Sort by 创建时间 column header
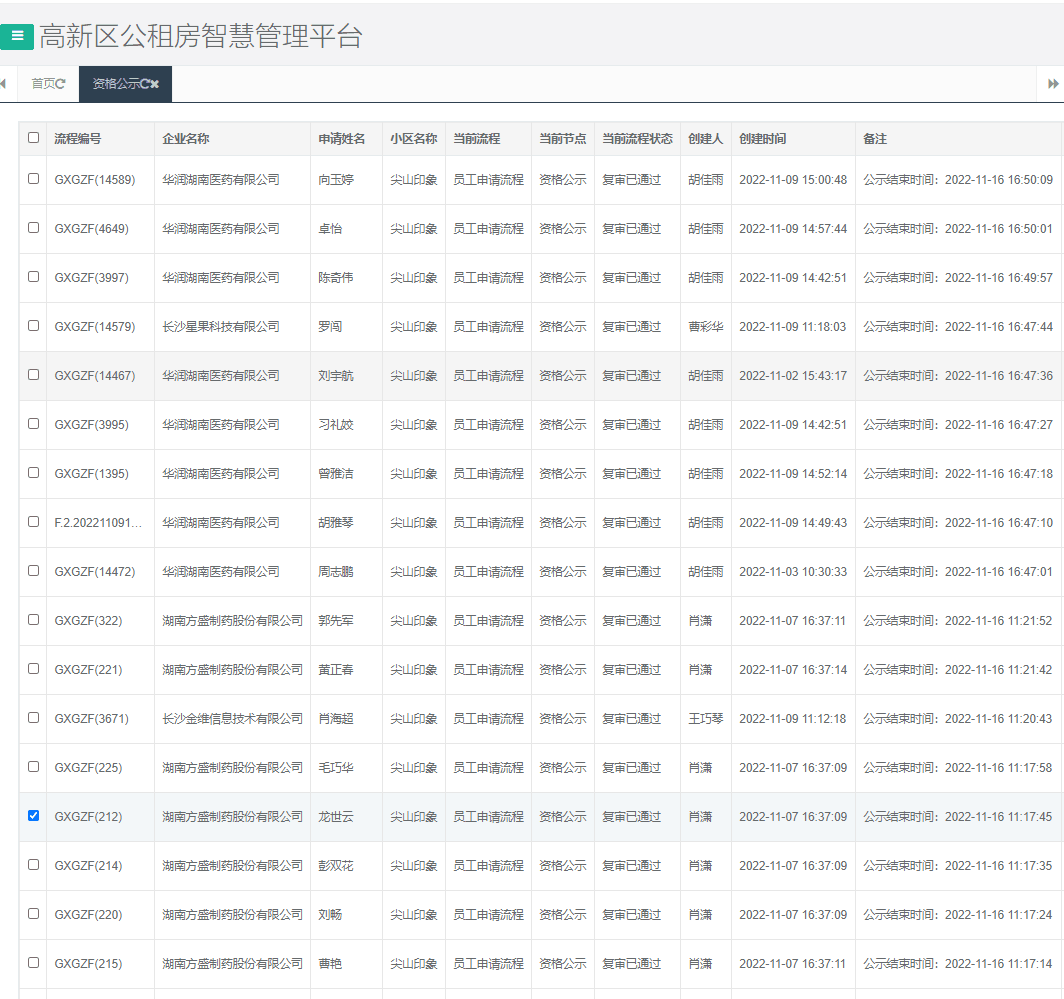 point(762,139)
